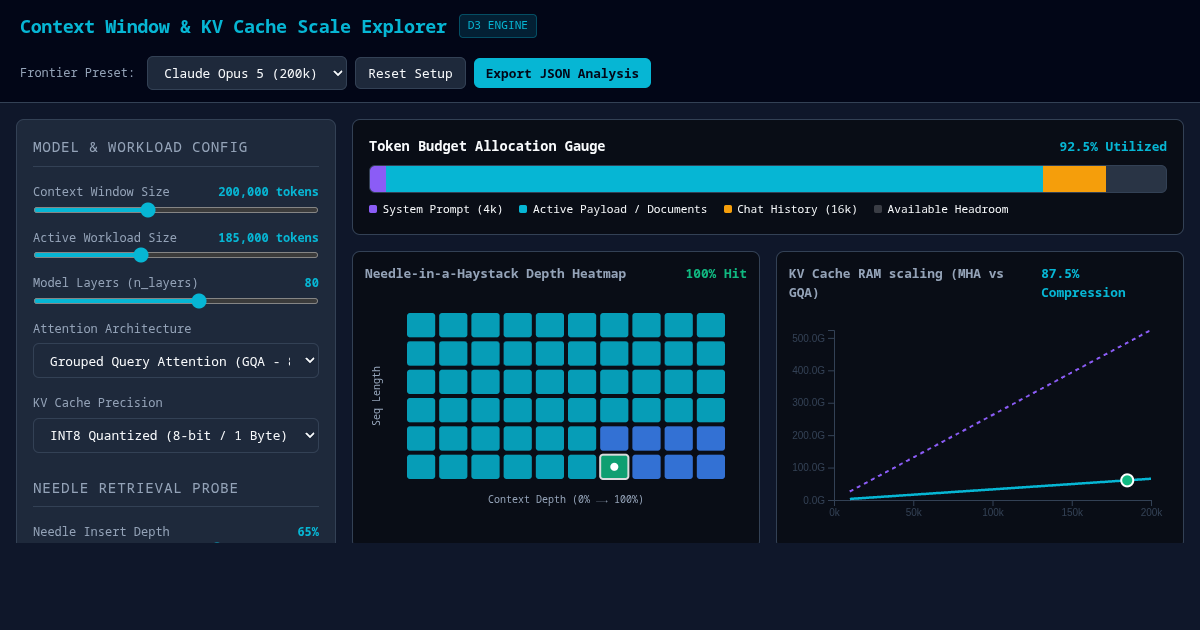Click the MODEL & WORKLOAD CONFIG heading

tap(140, 147)
